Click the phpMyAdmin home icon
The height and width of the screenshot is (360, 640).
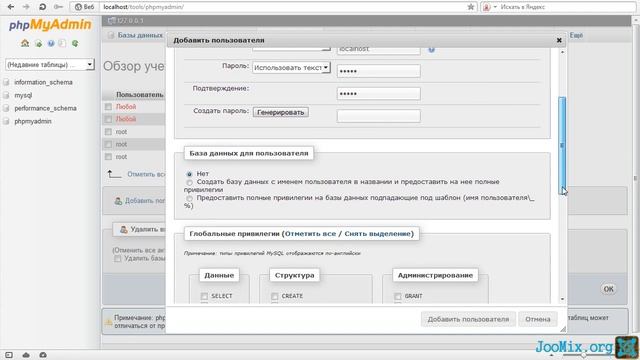click(x=25, y=43)
